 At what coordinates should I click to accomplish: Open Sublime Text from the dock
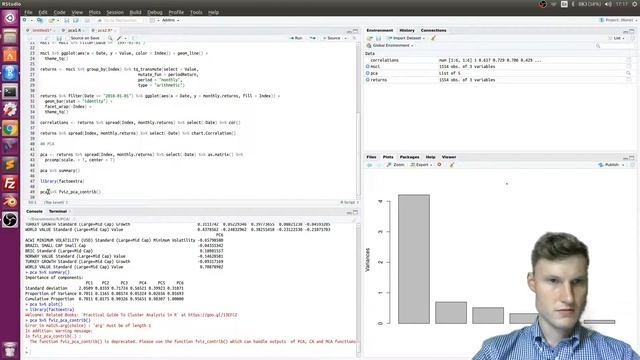pos(10,165)
